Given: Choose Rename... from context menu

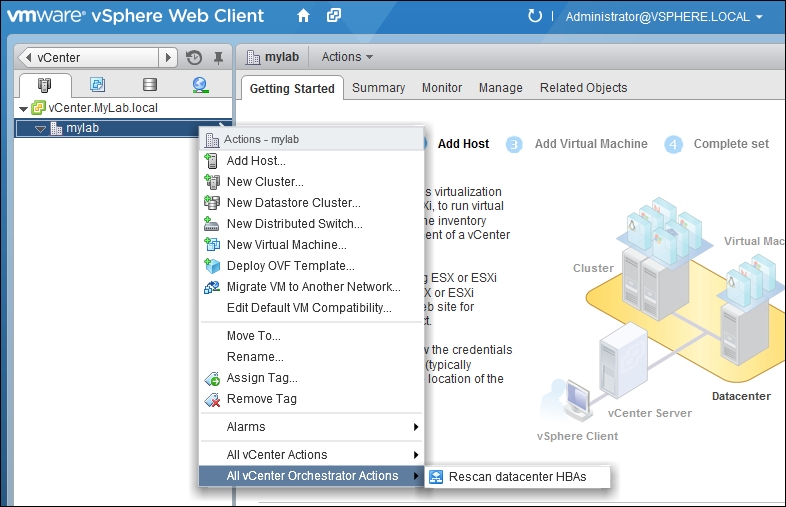Looking at the screenshot, I should coord(311,357).
